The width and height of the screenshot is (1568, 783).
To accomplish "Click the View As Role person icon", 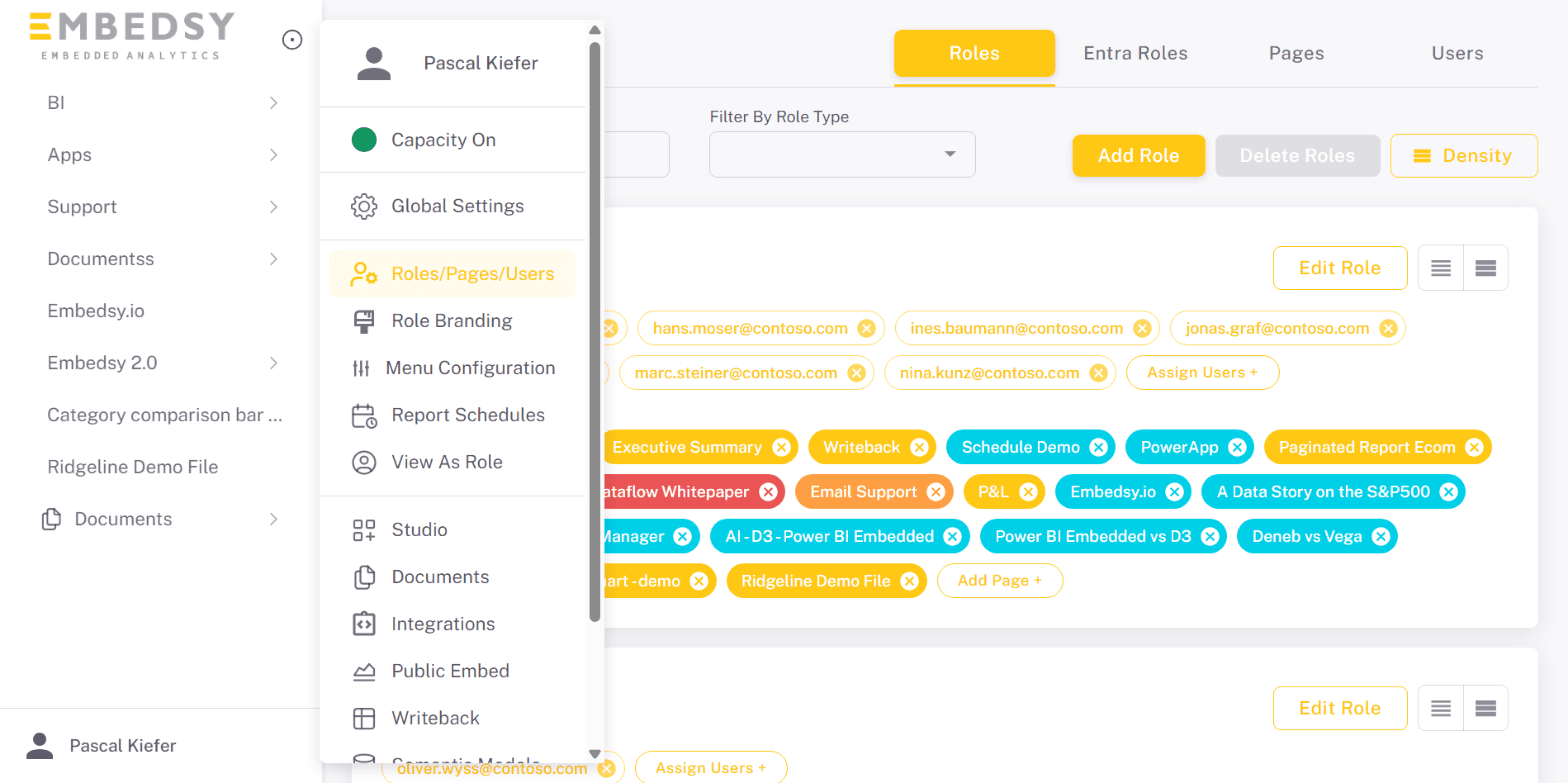I will coord(364,462).
